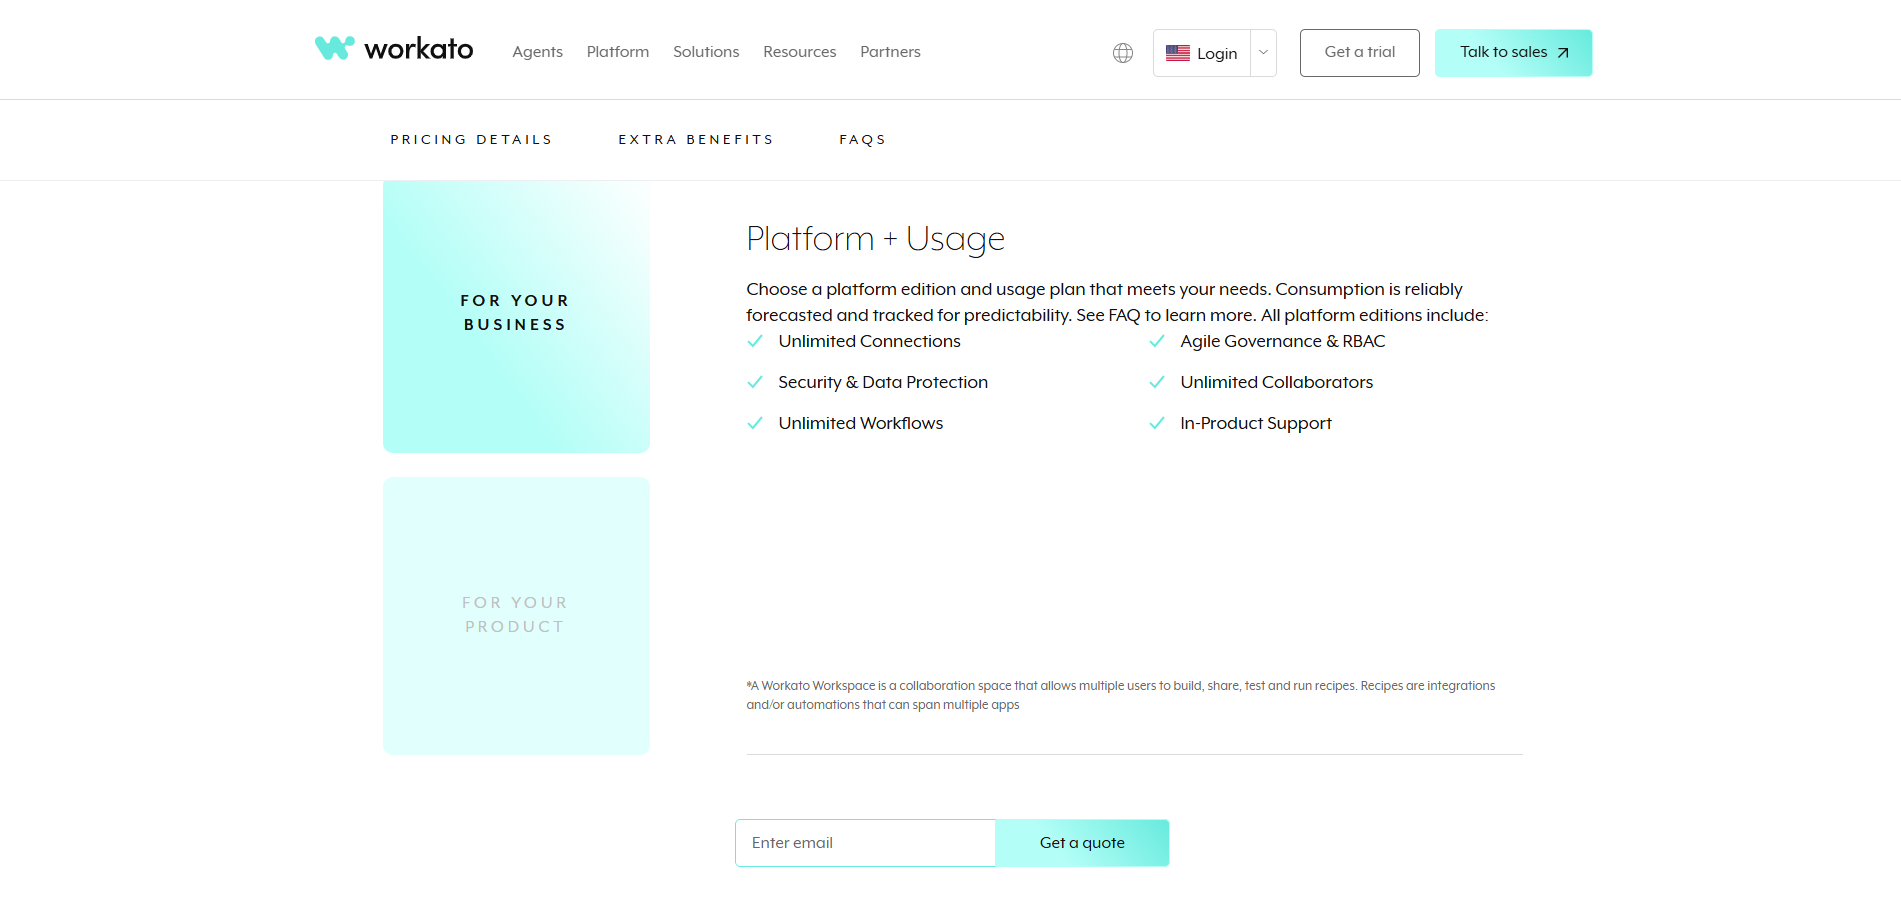Click the US flag icon

pos(1177,53)
